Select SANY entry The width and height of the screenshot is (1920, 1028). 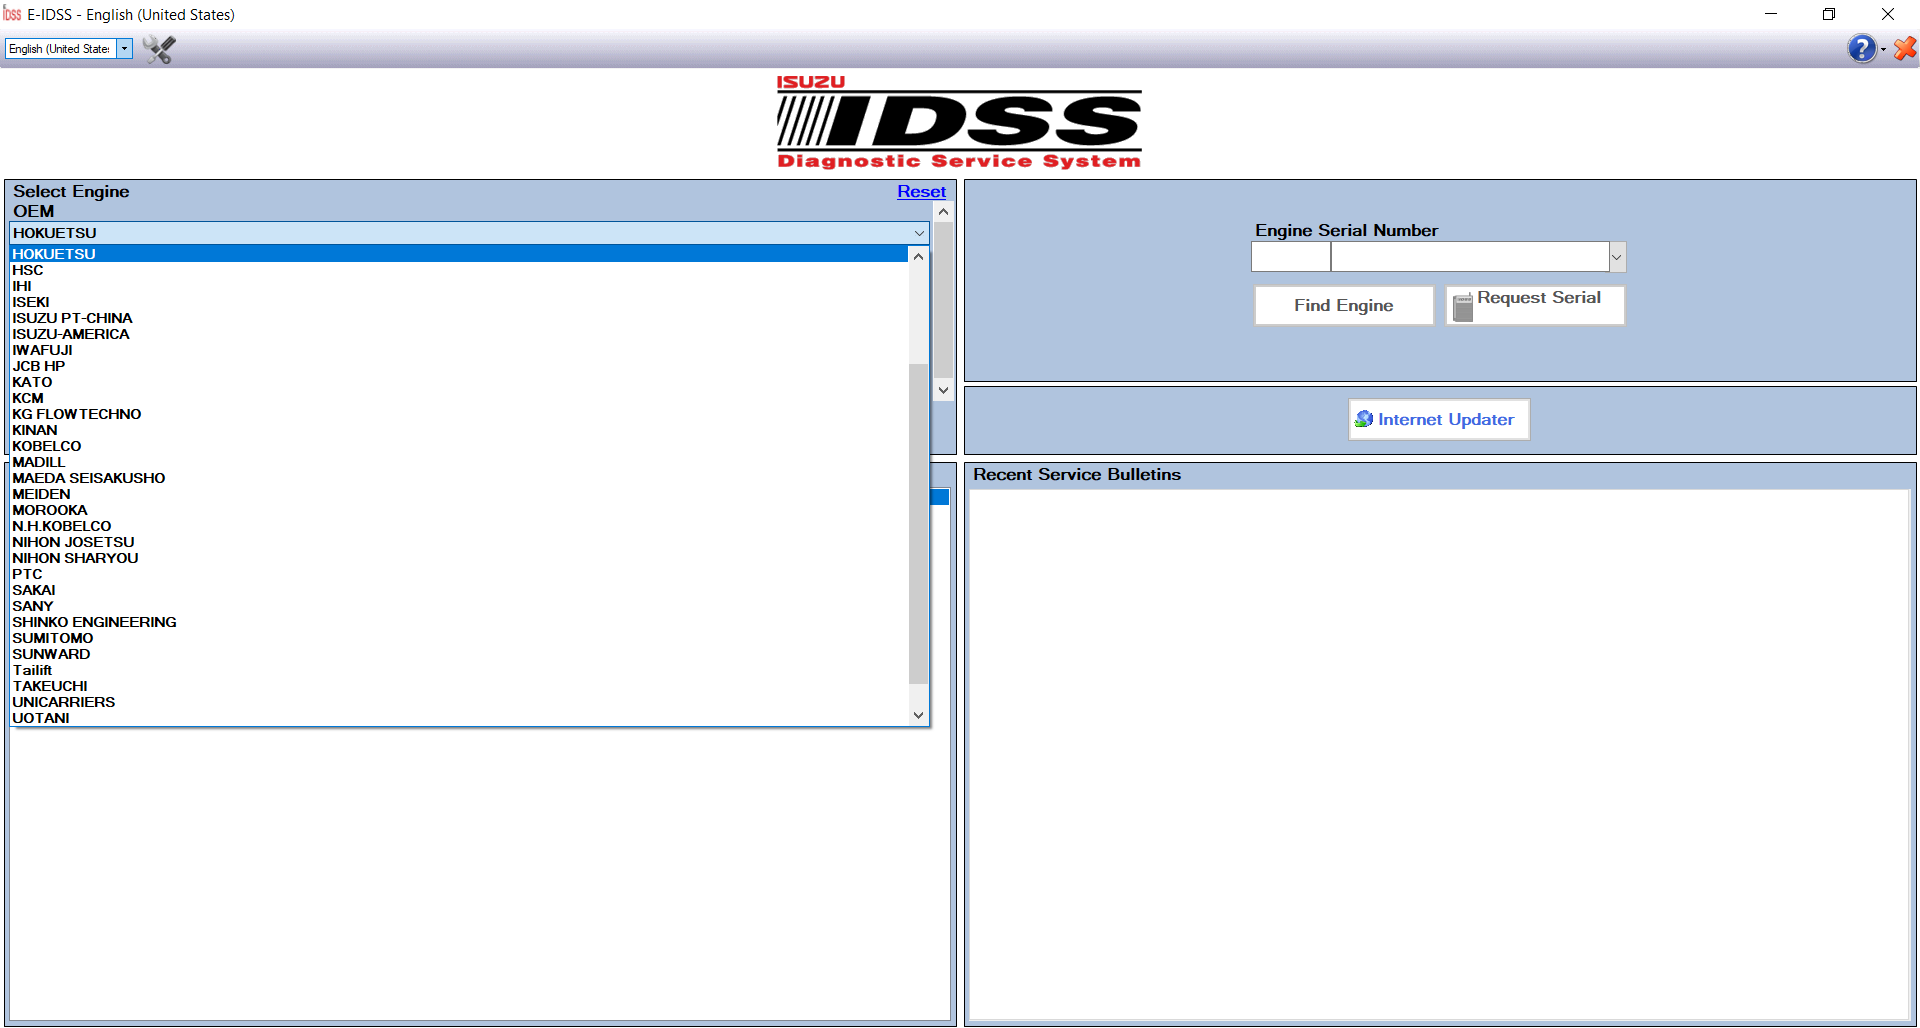(x=459, y=606)
